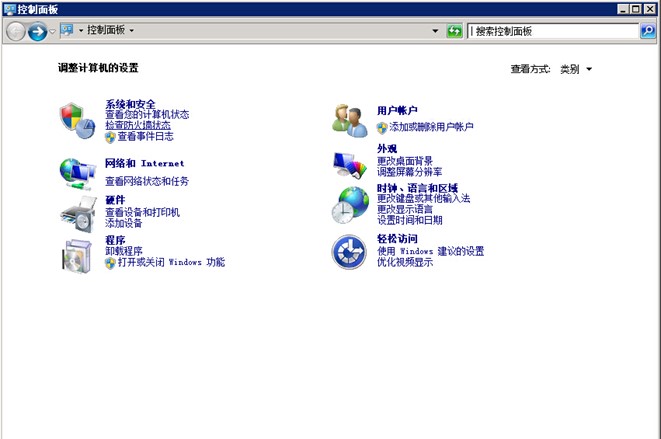Screen dimensions: 661x439
Task: Expand the address bar history dropdown arrow
Action: 435,31
